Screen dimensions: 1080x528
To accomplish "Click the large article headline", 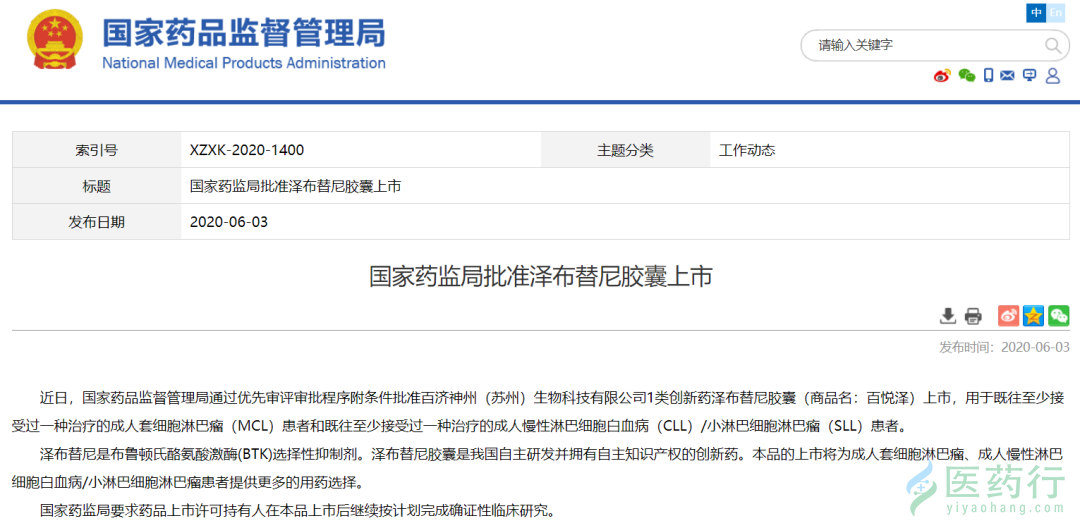I will 540,277.
